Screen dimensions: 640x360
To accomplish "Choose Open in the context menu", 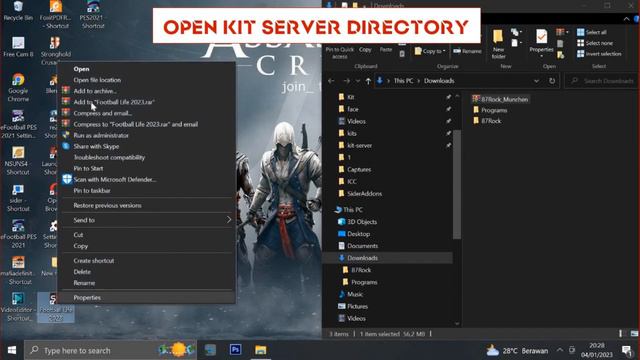I will pos(148,69).
